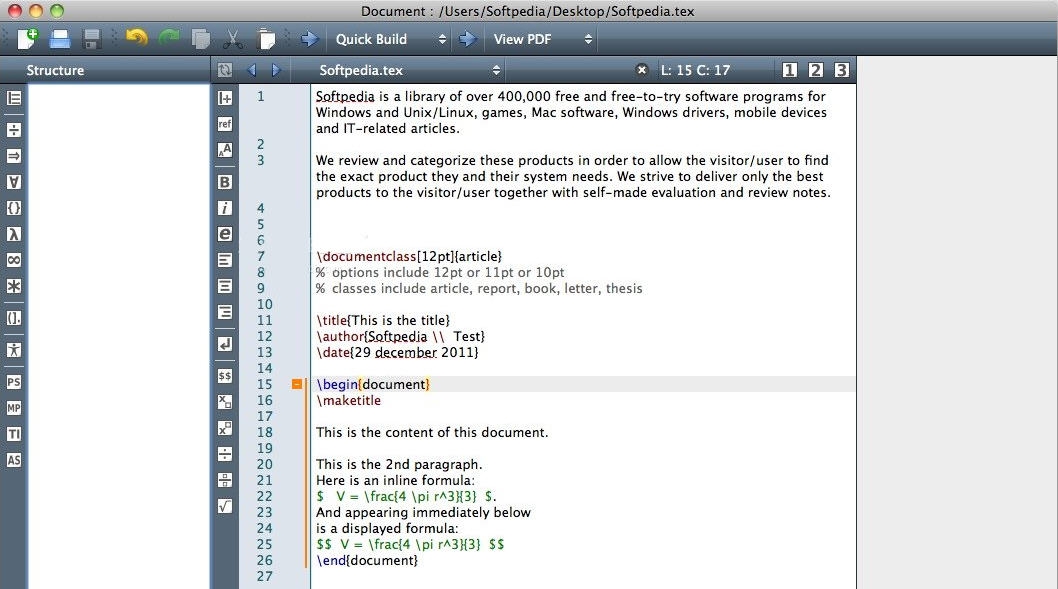This screenshot has width=1058, height=589.
Task: Open the Greek letters symbol panel
Action: point(14,234)
